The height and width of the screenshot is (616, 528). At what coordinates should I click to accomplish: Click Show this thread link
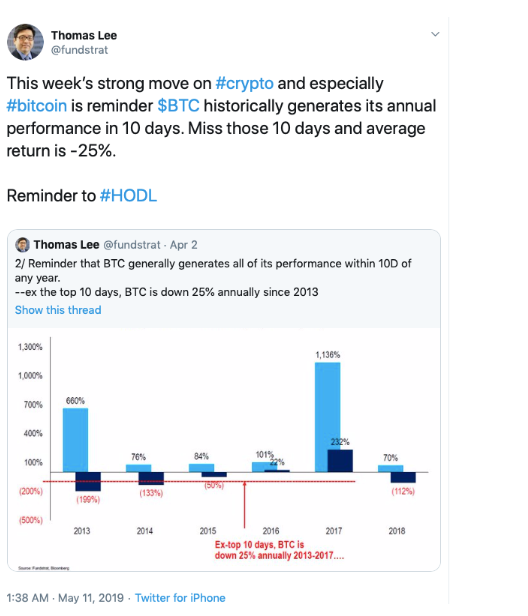pos(58,310)
